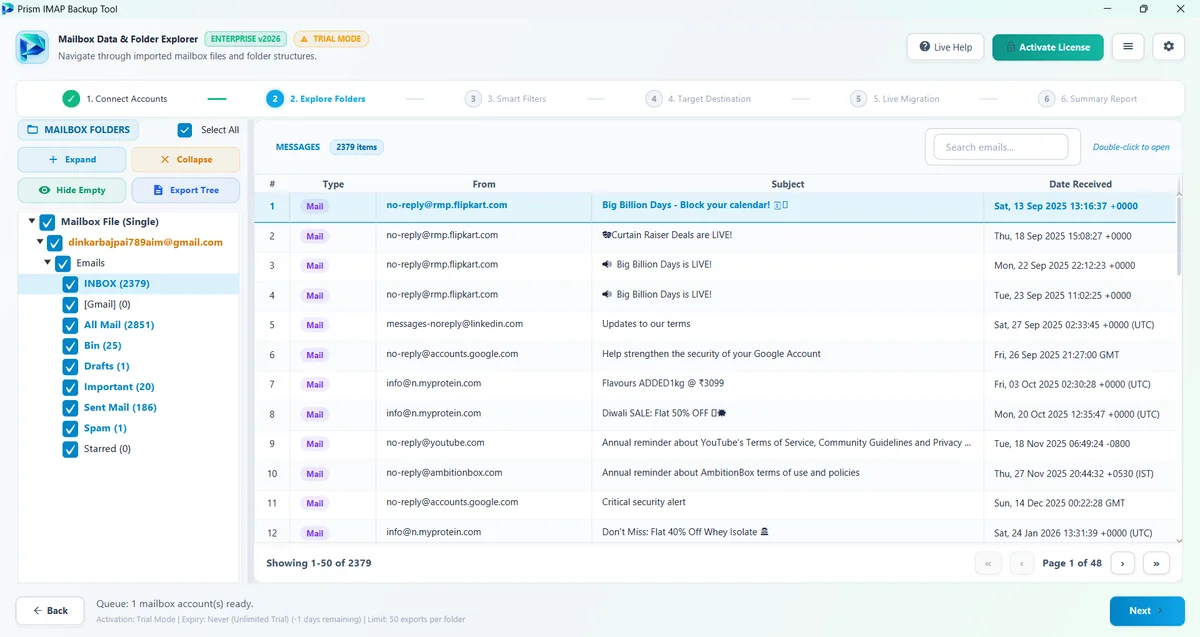Toggle Select All checkbox
1200x637 pixels.
[x=185, y=130]
